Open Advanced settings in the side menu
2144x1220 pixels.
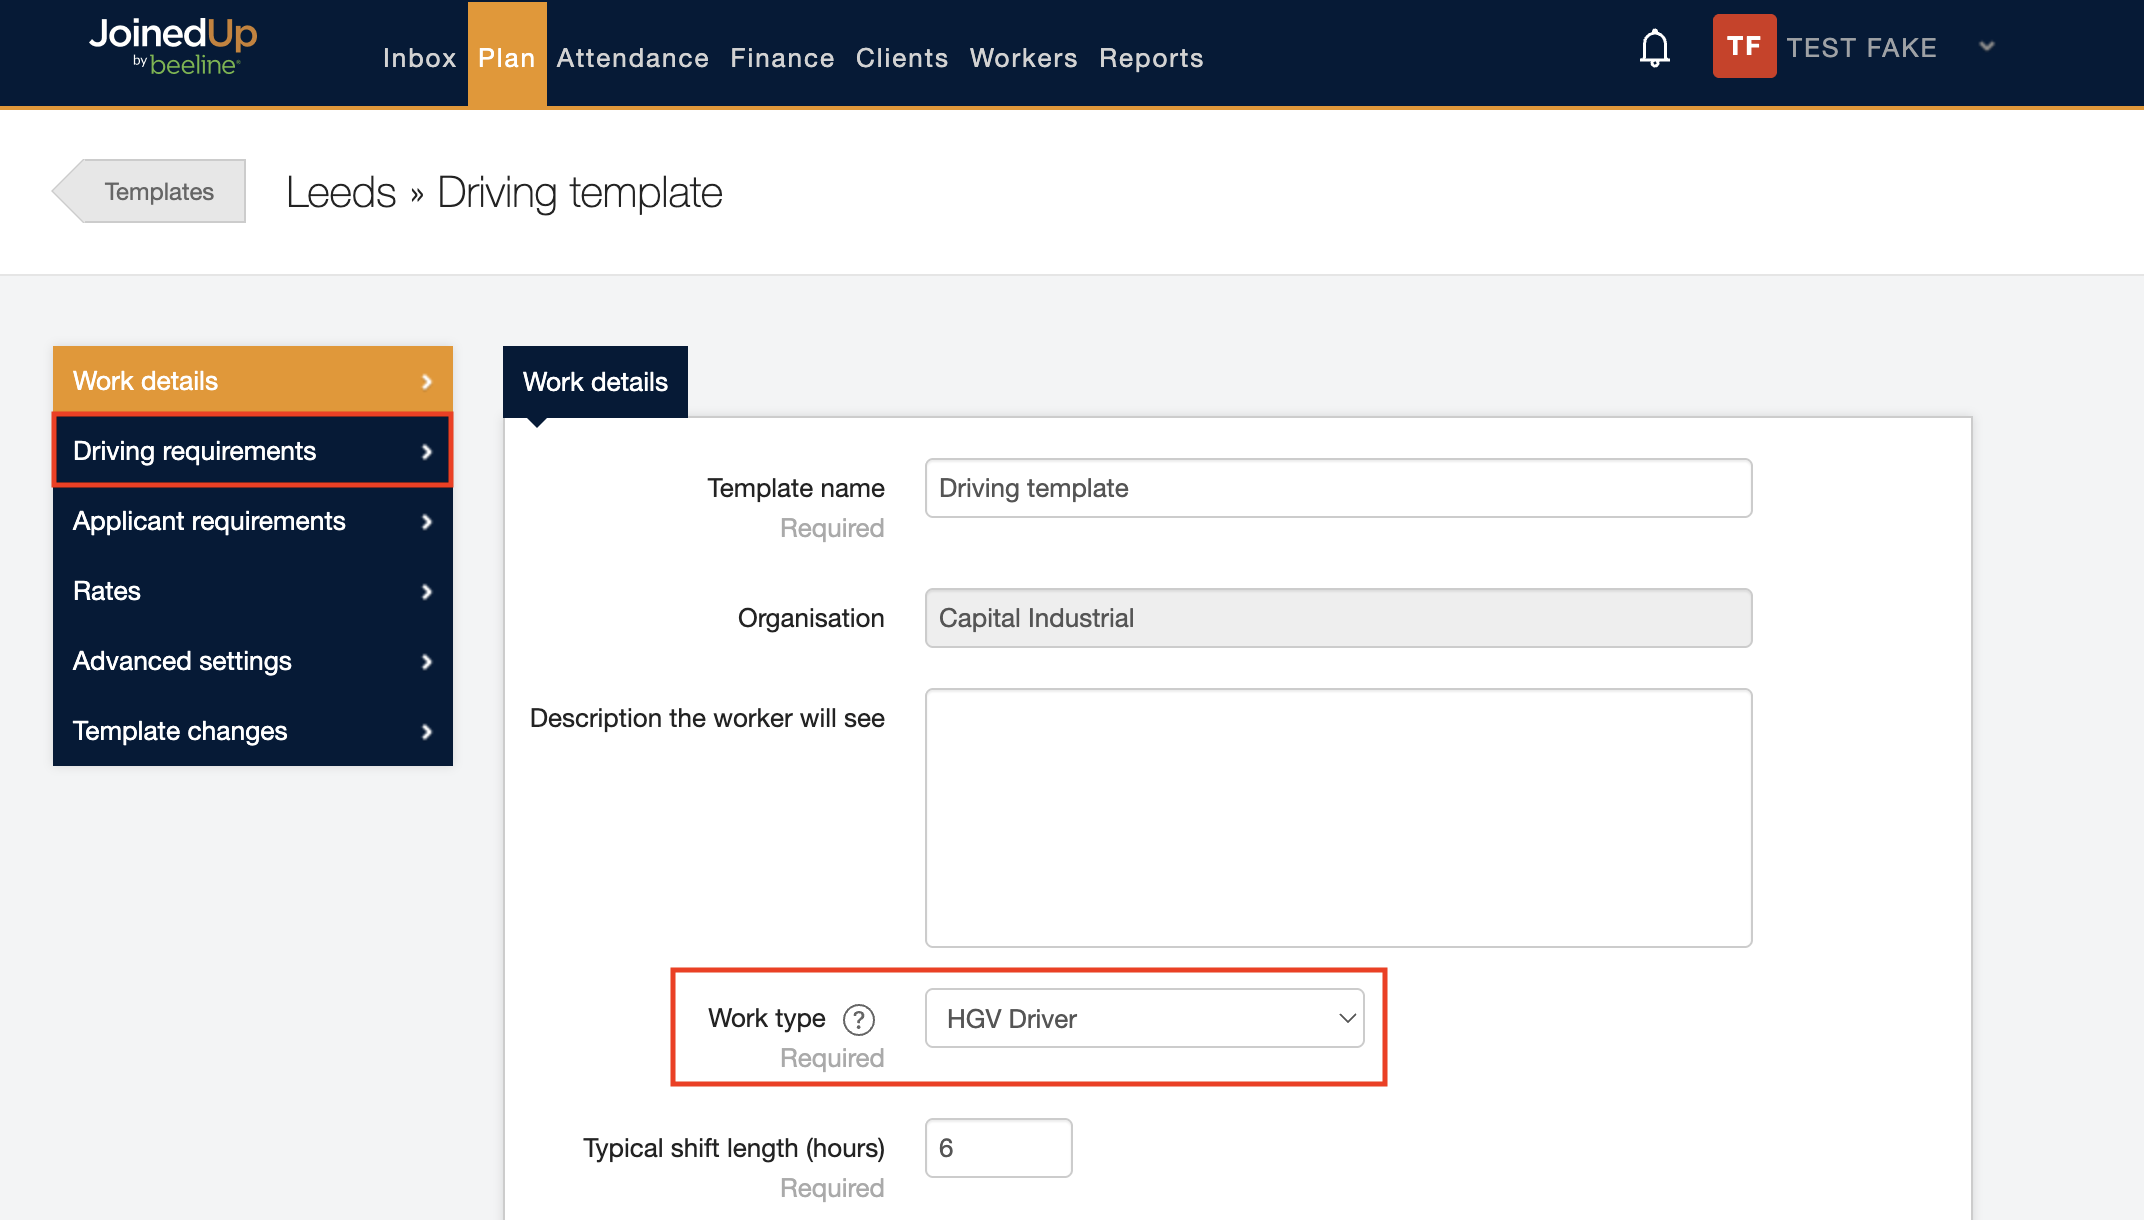(252, 661)
